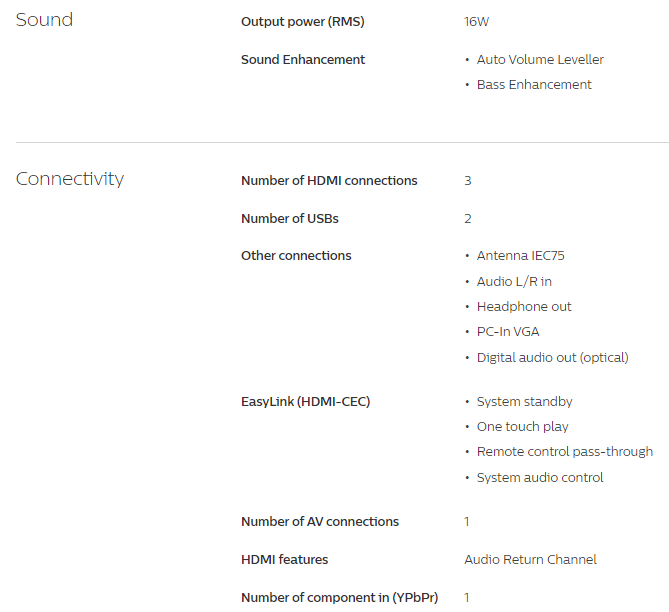This screenshot has height=612, width=669.
Task: Select PC-In VGA list item
Action: [508, 332]
